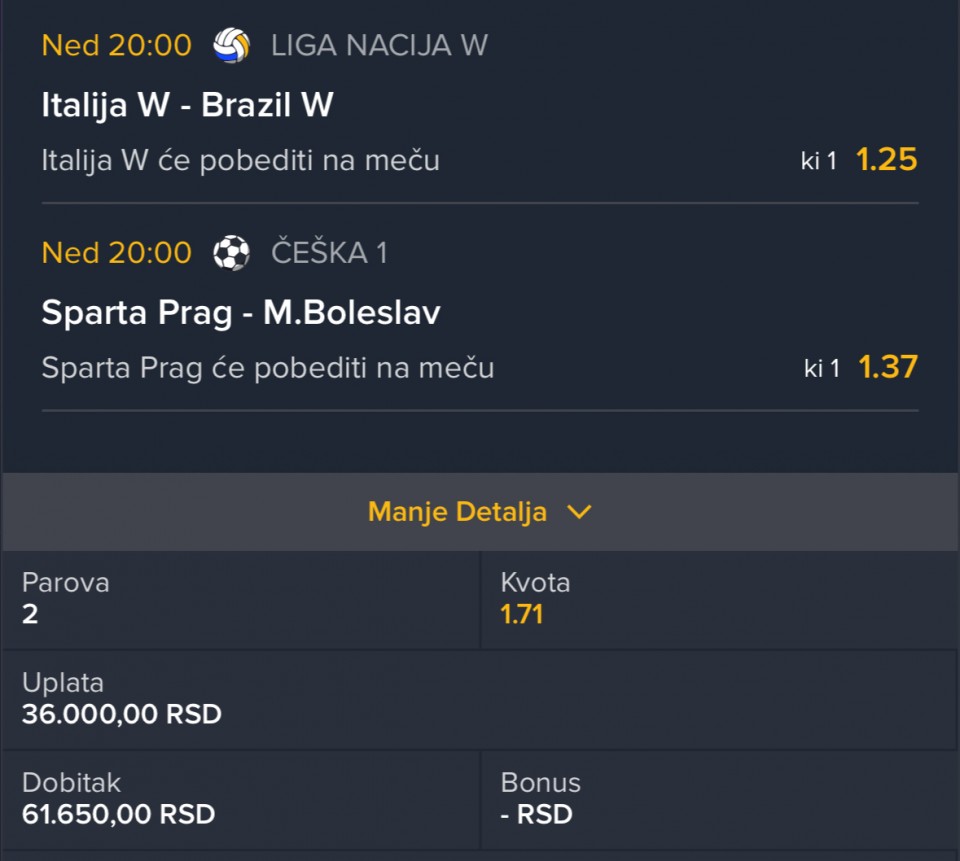The height and width of the screenshot is (861, 960).
Task: Select the 1.25 odds value
Action: pyautogui.click(x=887, y=160)
